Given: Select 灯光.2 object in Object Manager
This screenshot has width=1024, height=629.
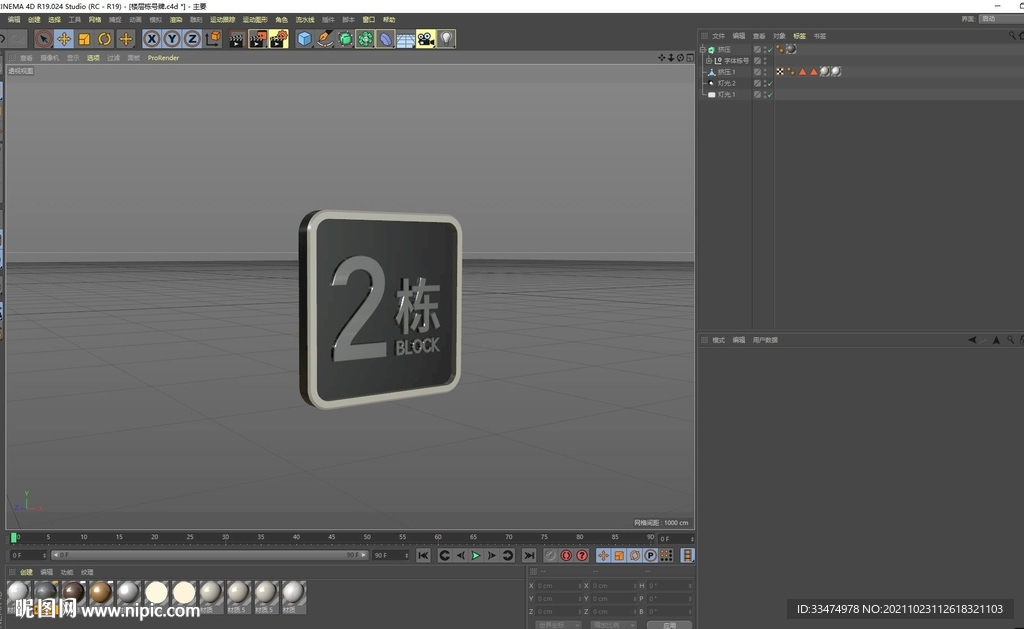Looking at the screenshot, I should click(x=726, y=83).
